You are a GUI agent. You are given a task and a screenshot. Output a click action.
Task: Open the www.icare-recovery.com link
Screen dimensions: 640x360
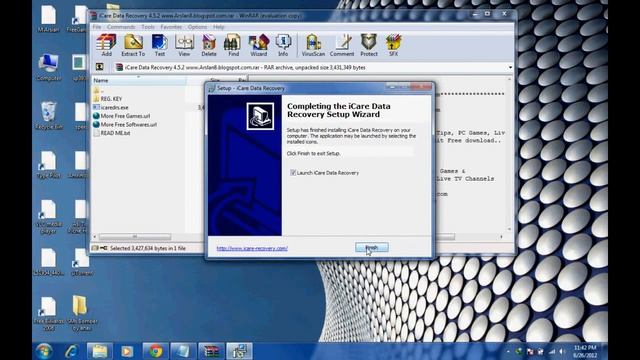[252, 248]
